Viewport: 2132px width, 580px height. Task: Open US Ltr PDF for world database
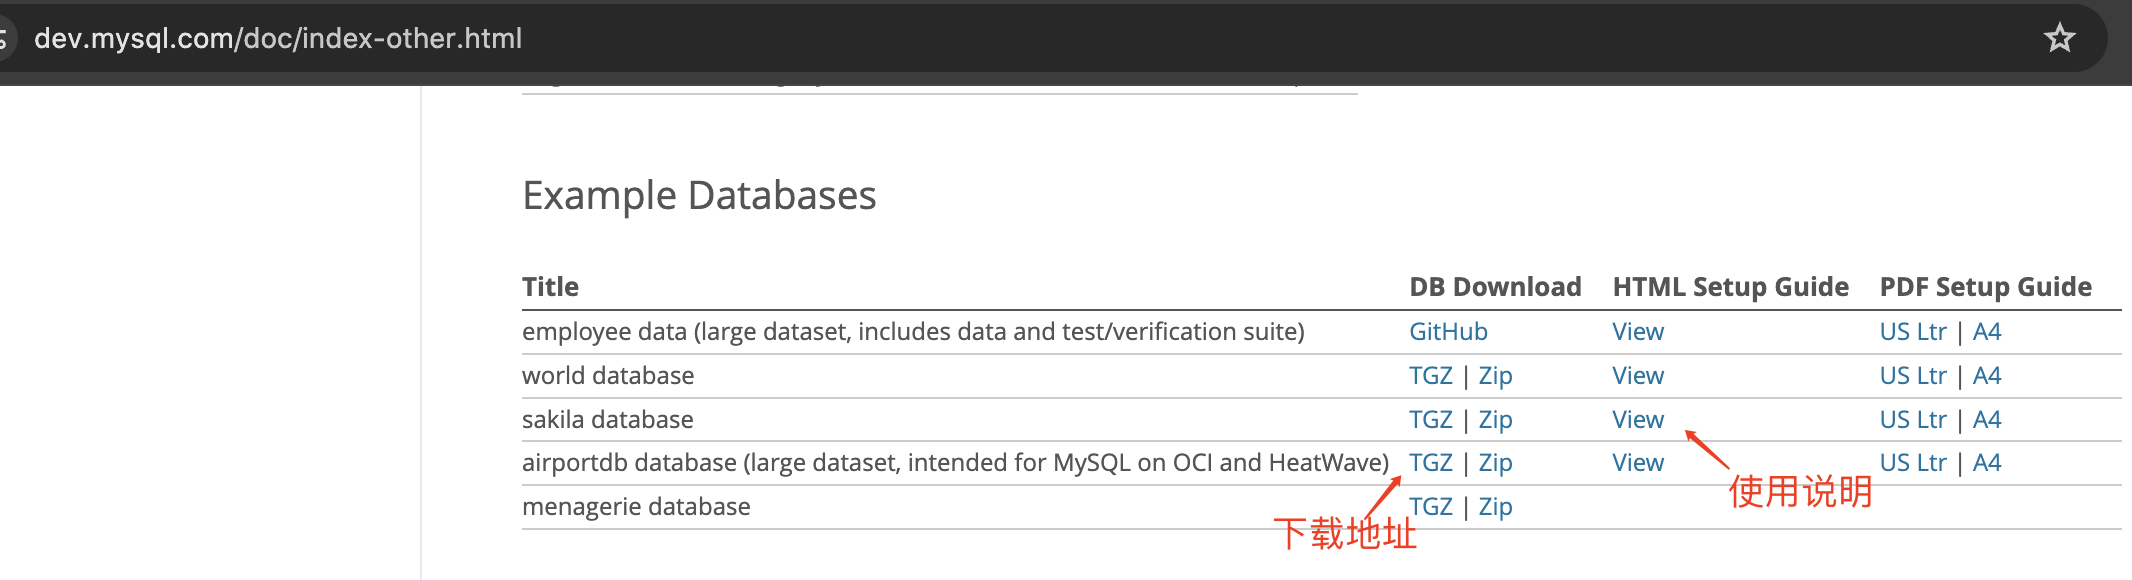[x=1912, y=376]
